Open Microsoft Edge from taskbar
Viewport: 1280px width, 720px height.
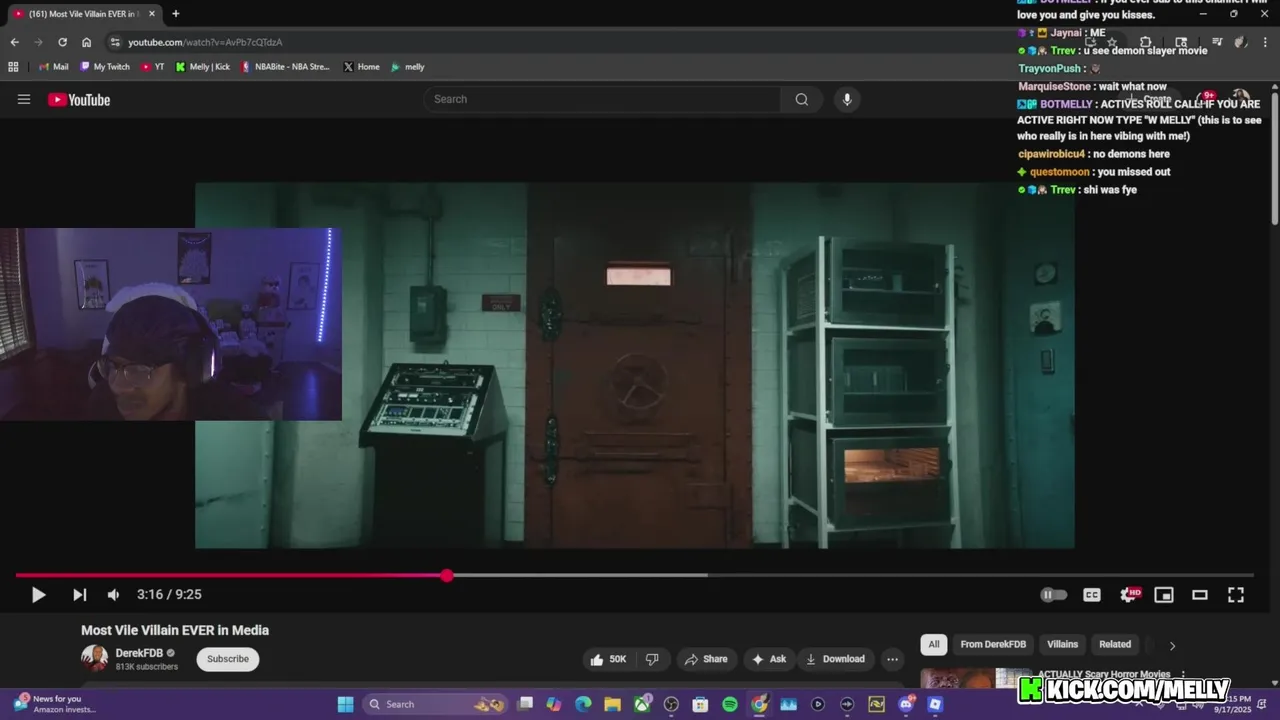[x=583, y=704]
